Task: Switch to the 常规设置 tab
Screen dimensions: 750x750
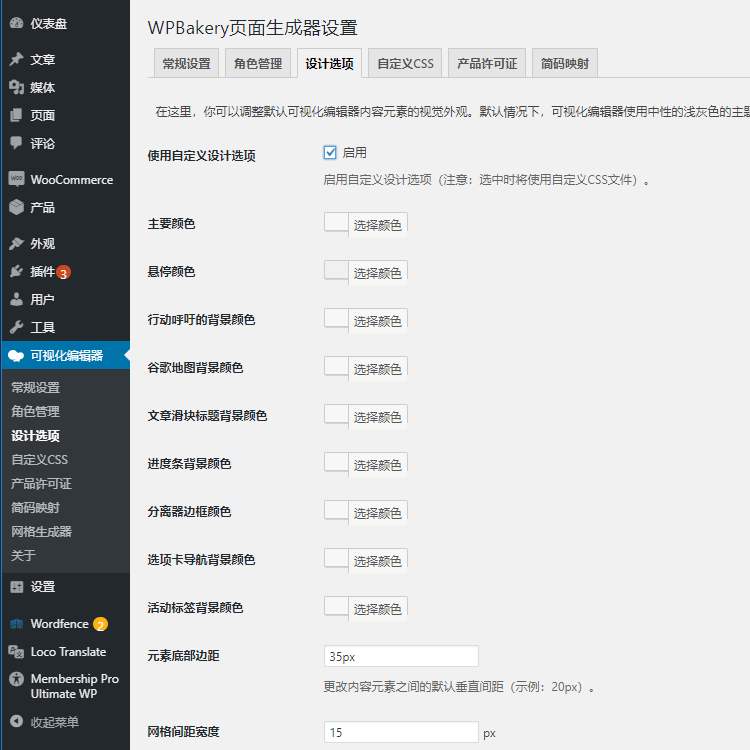Action: (x=187, y=63)
